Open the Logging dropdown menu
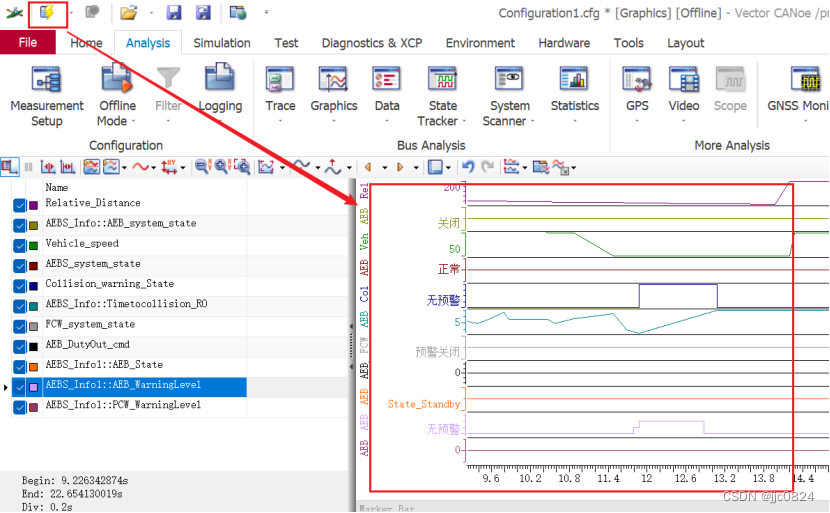Image resolution: width=830 pixels, height=513 pixels. (220, 122)
